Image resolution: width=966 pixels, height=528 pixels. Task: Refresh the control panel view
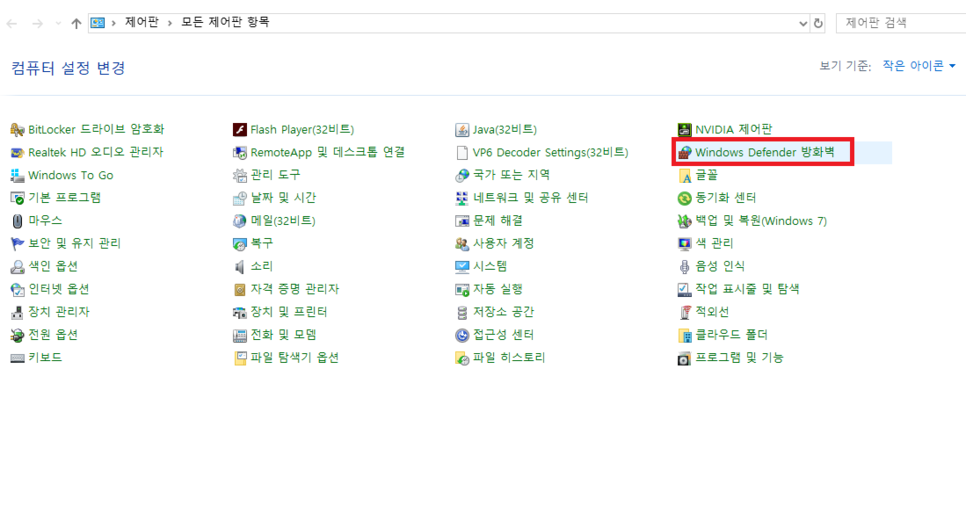tap(818, 23)
